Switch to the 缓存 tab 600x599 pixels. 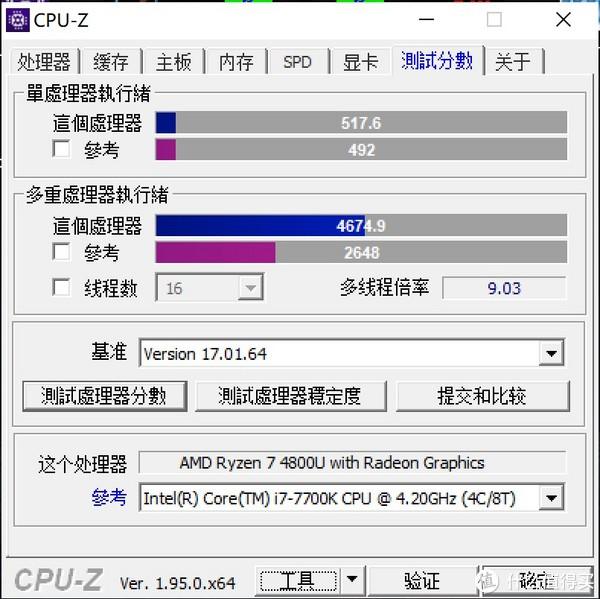pyautogui.click(x=111, y=62)
